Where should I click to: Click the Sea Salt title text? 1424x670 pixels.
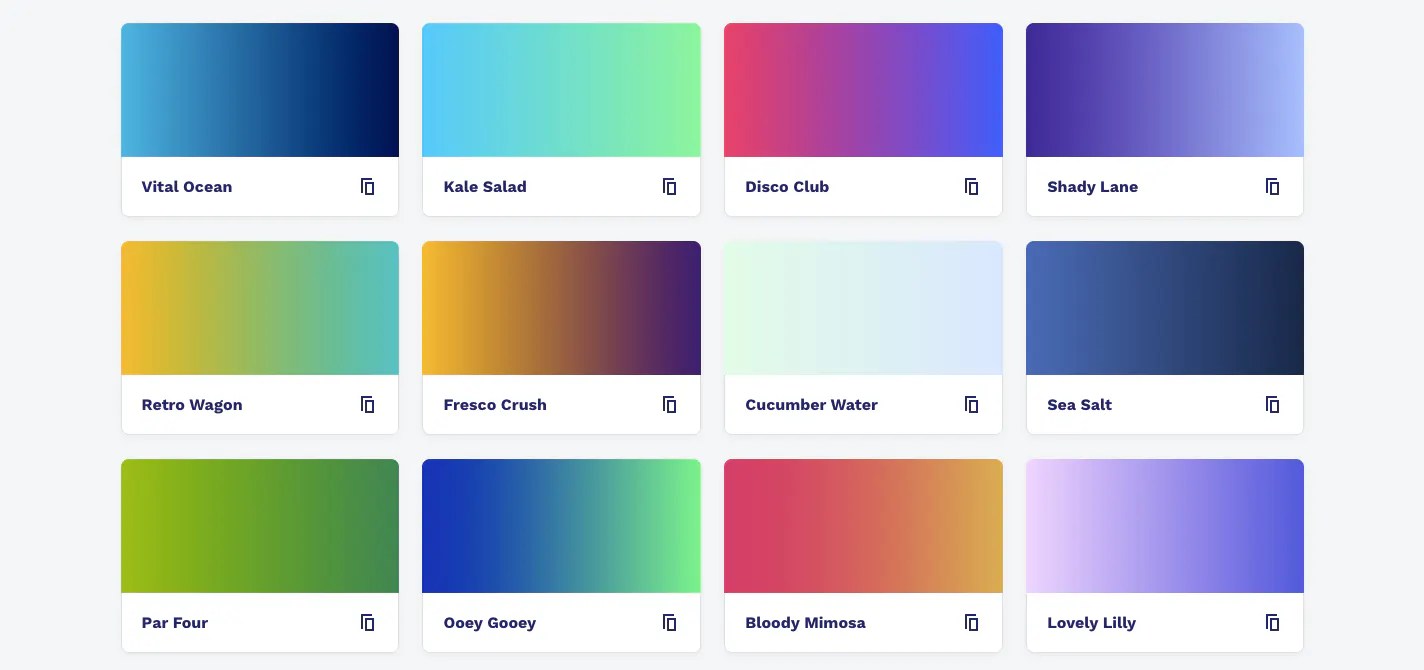(x=1079, y=405)
